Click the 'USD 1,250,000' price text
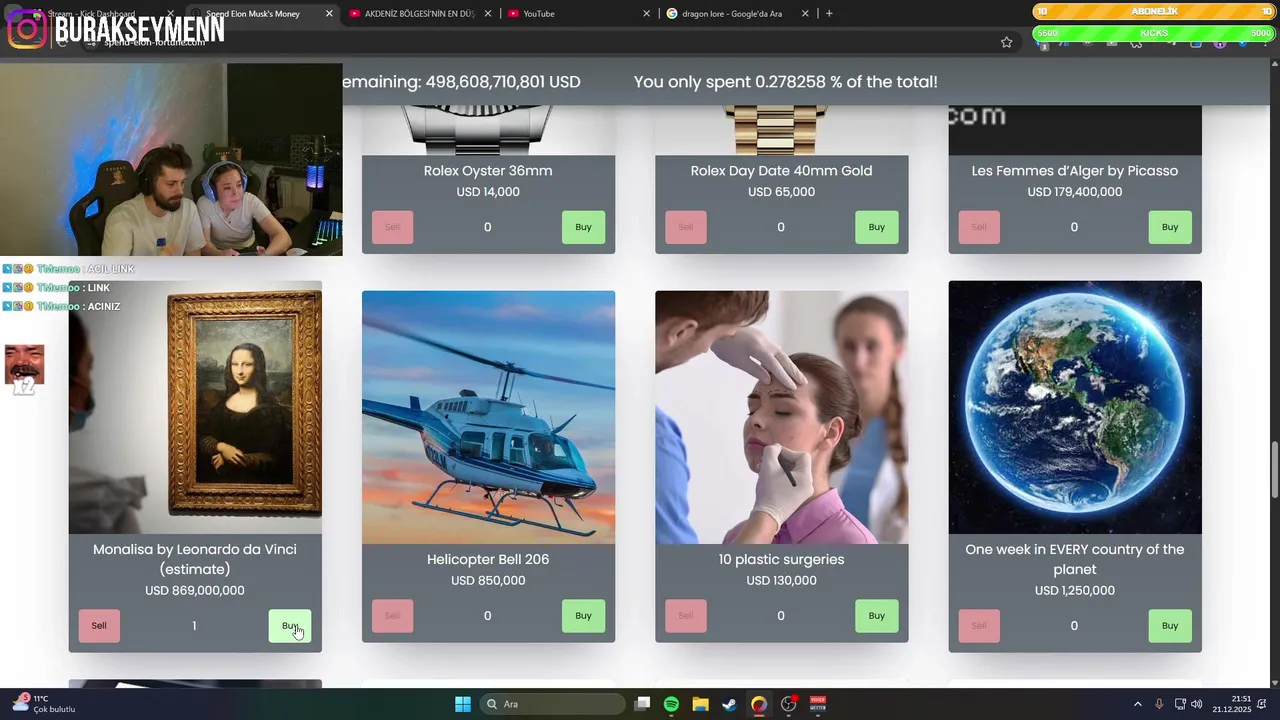Screen dimensions: 1280x720 click(1075, 591)
